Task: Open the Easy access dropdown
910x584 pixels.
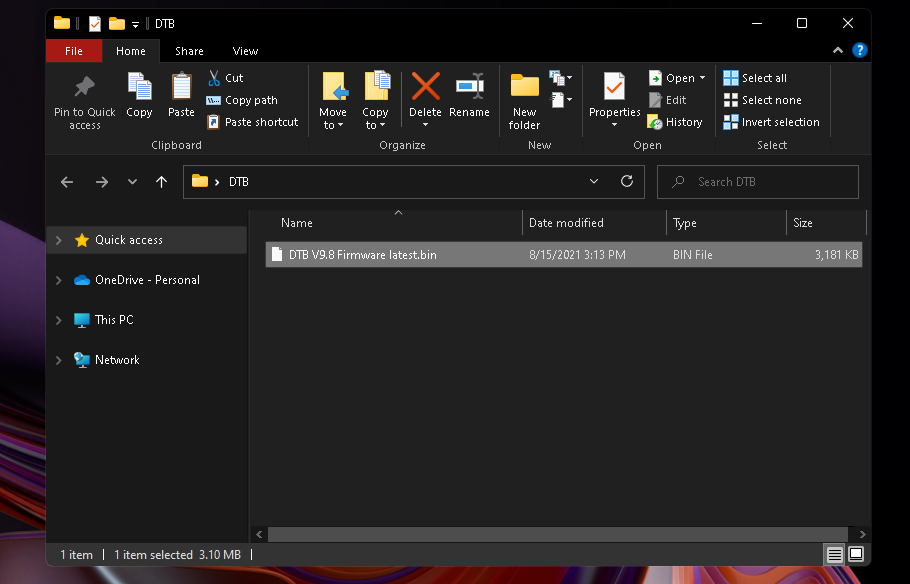Action: pos(561,100)
